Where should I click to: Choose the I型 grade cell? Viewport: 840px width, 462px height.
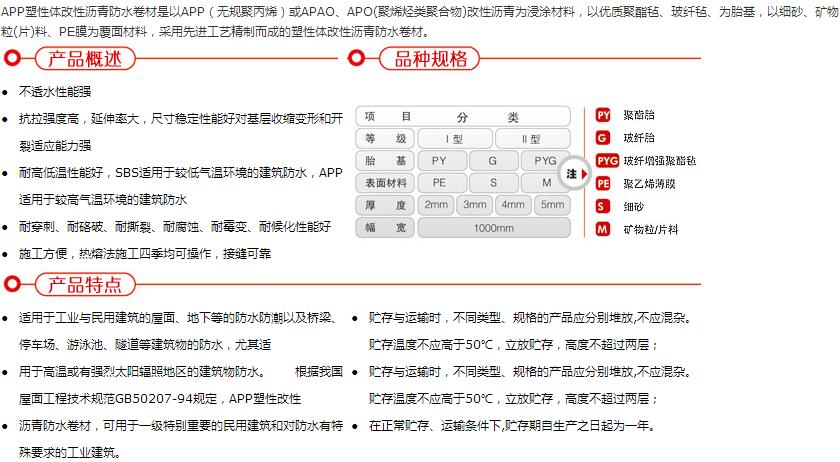(x=454, y=139)
